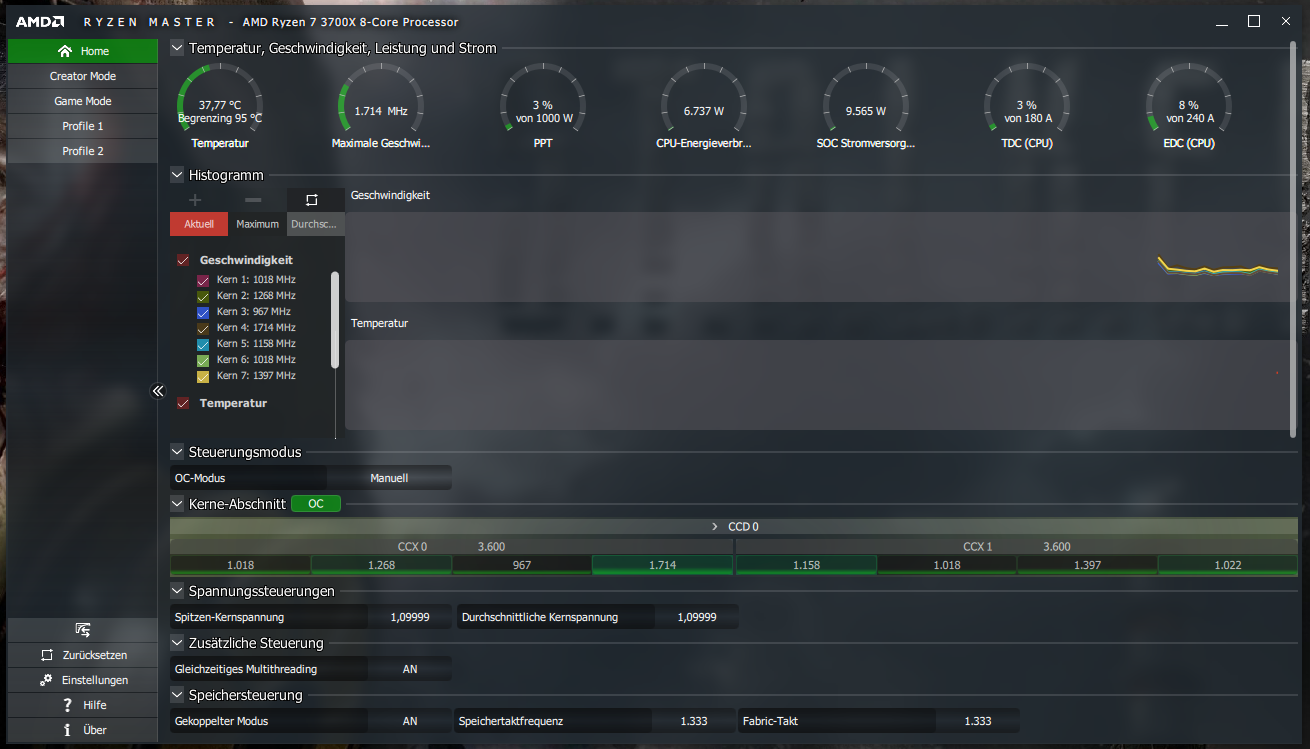Click the zoom-out minus icon in Histogramm
The image size is (1310, 749).
coord(253,200)
